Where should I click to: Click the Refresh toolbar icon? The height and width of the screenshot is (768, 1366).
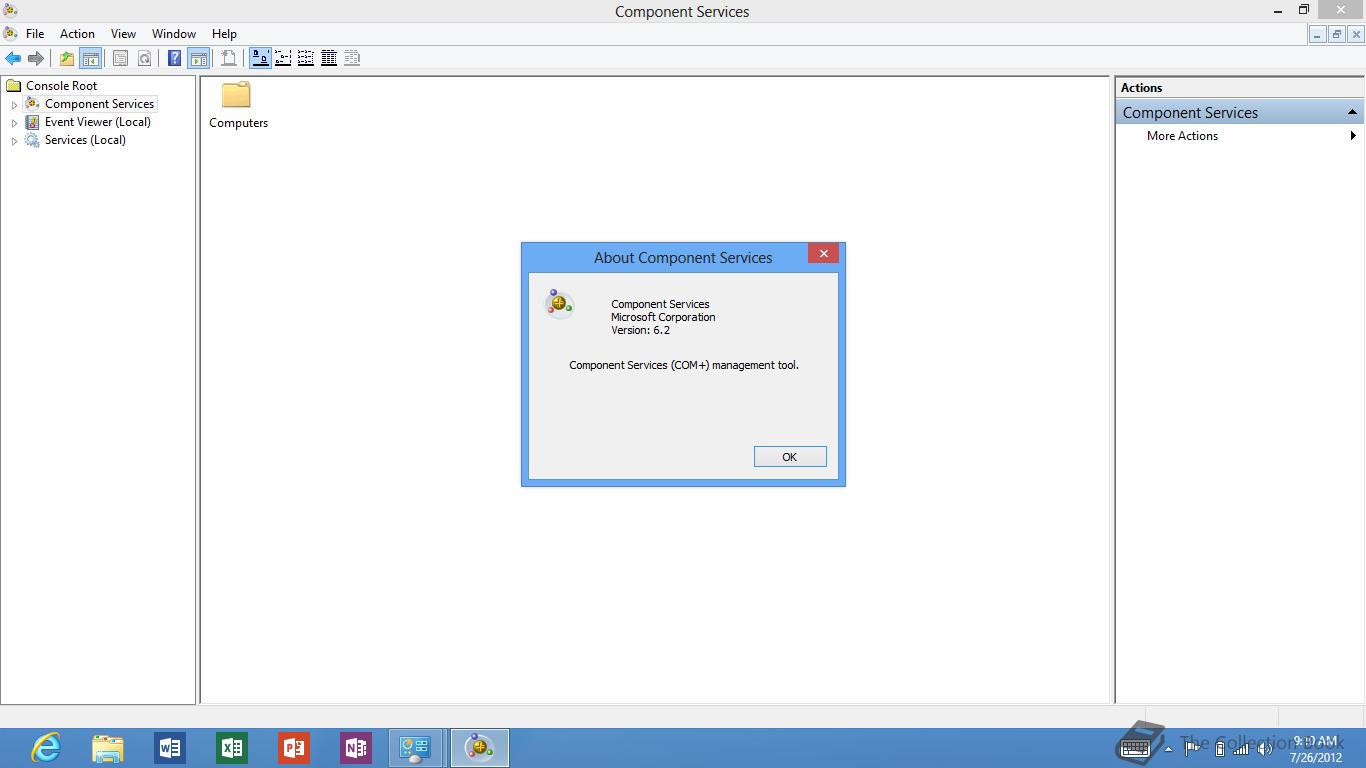[144, 58]
